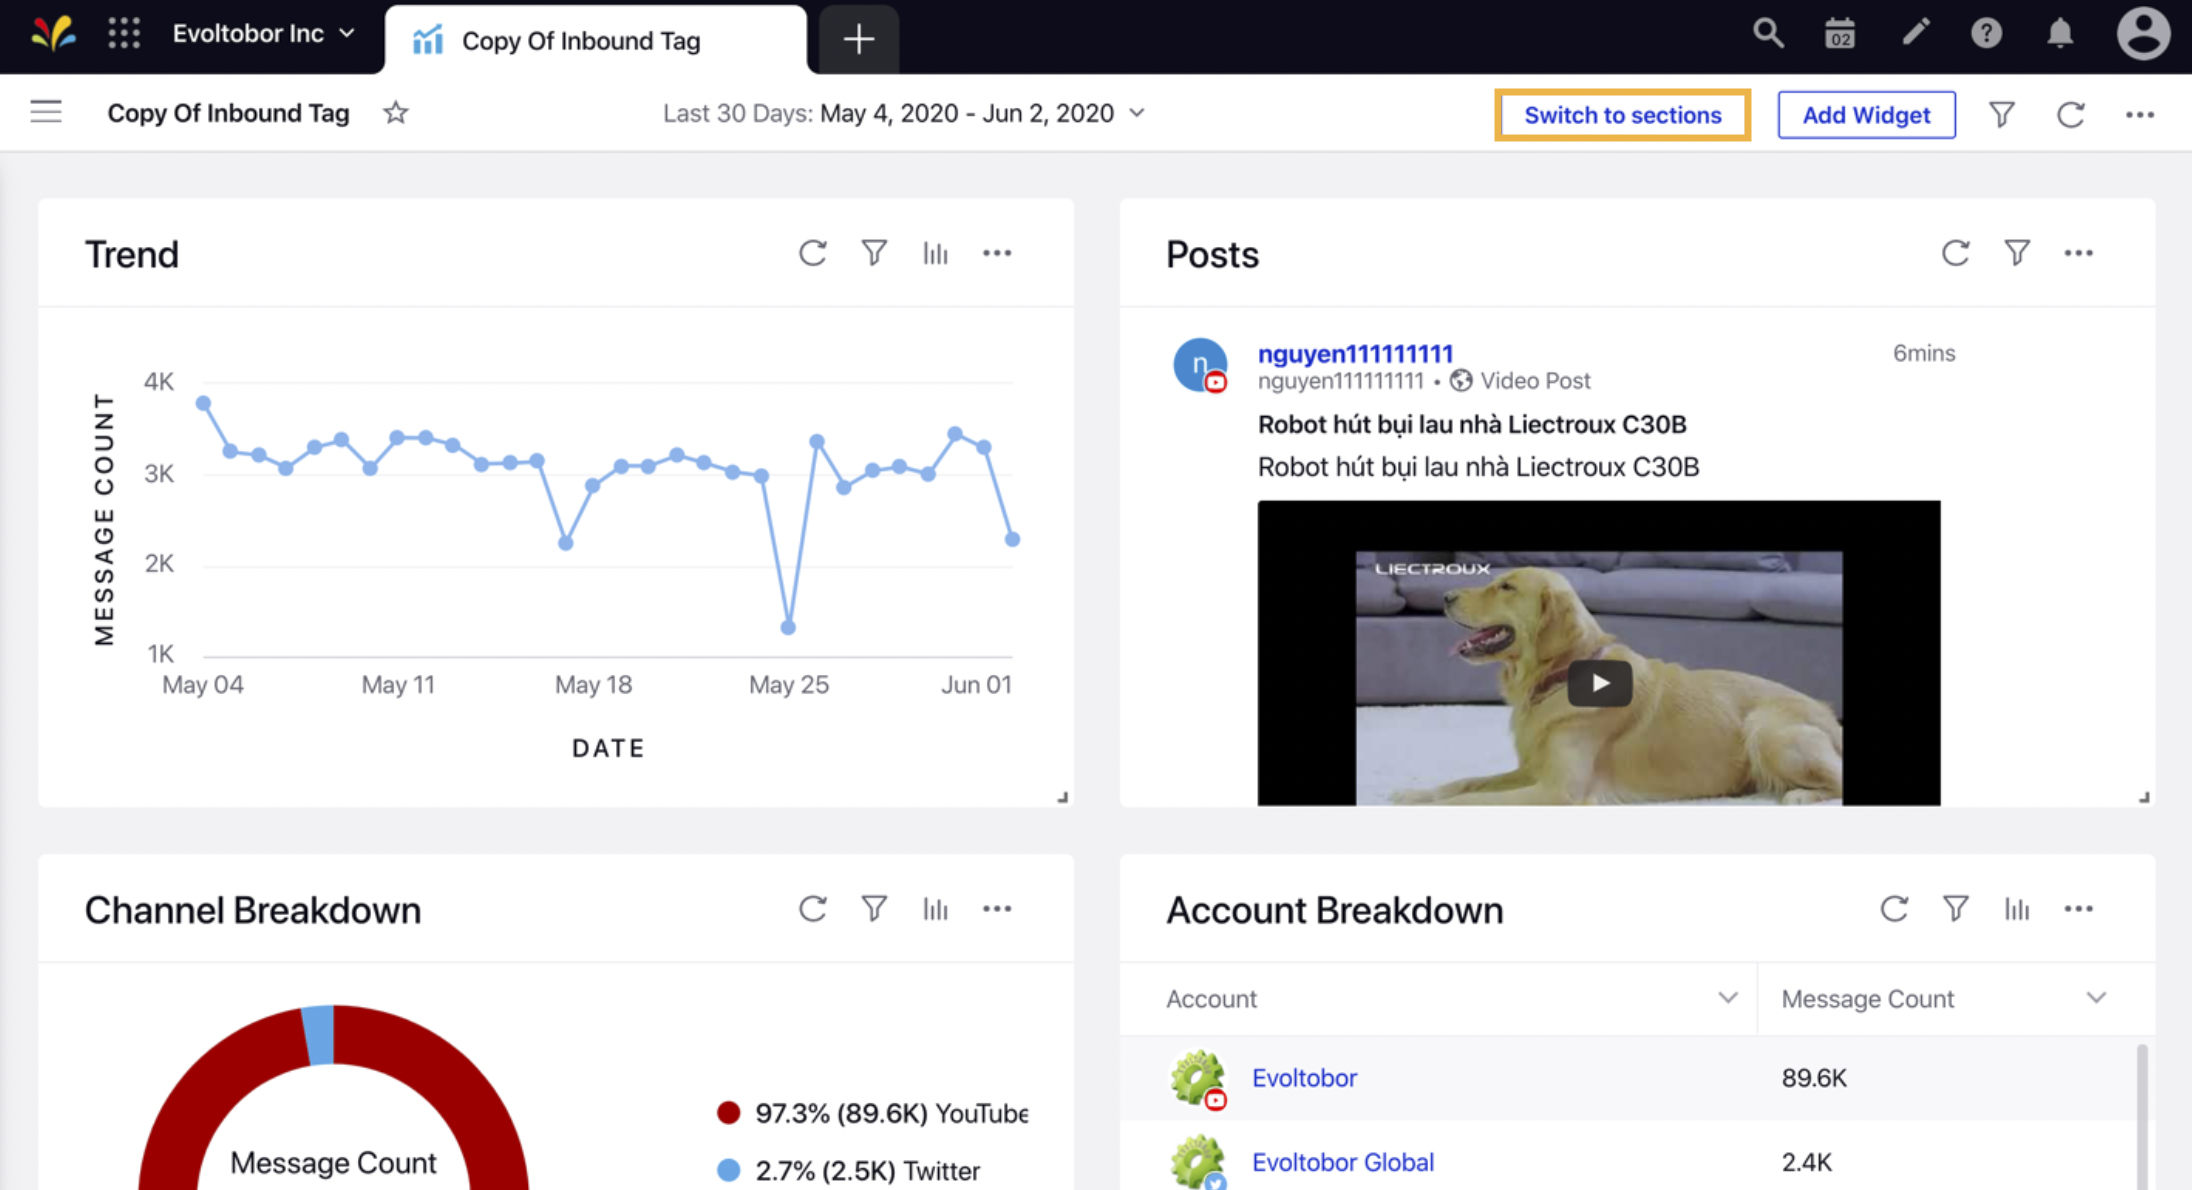The height and width of the screenshot is (1190, 2192).
Task: Open the Evoltobor account link
Action: (x=1304, y=1078)
